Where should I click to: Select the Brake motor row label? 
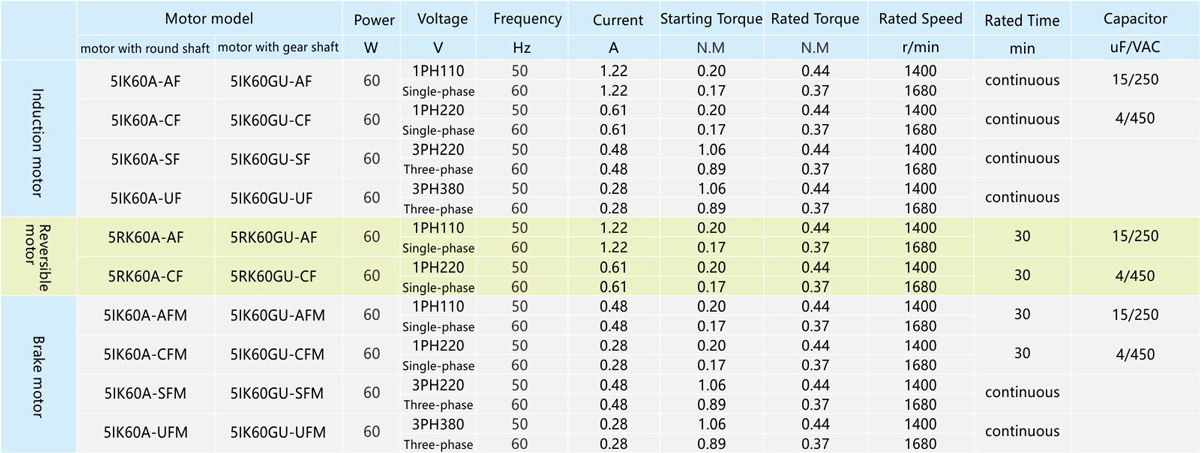tap(39, 373)
